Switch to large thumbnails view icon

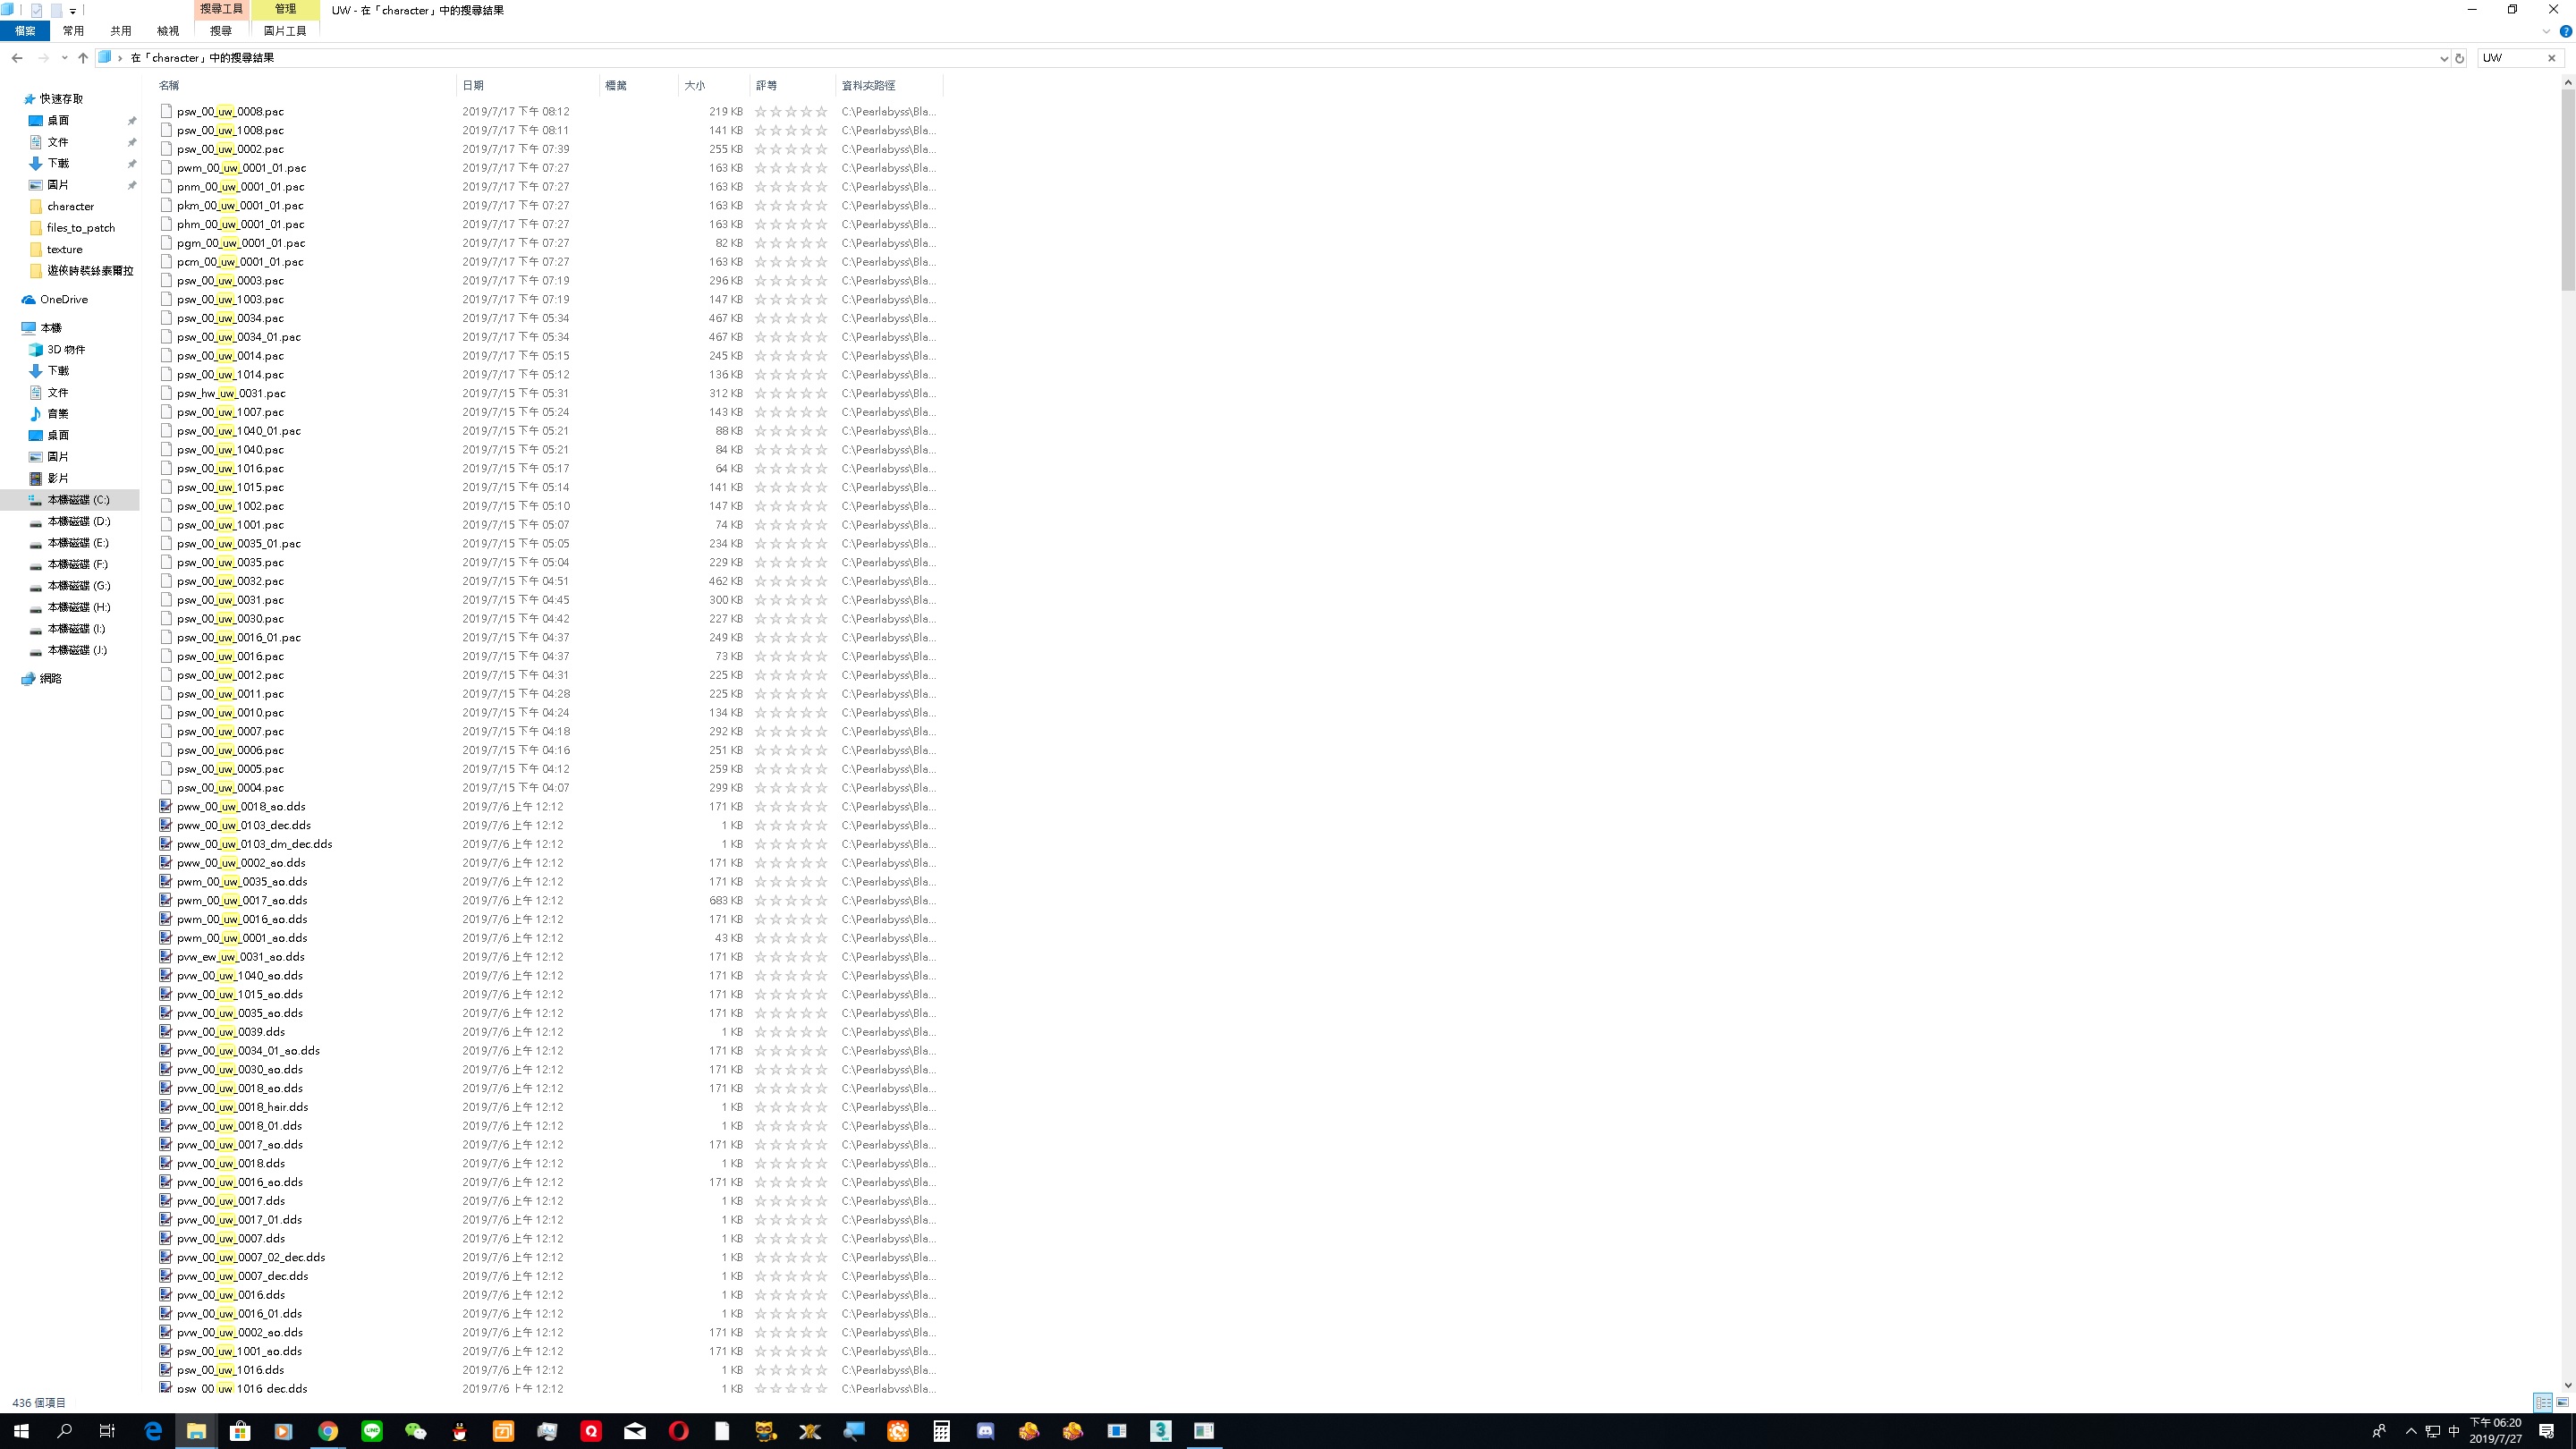click(2562, 1402)
